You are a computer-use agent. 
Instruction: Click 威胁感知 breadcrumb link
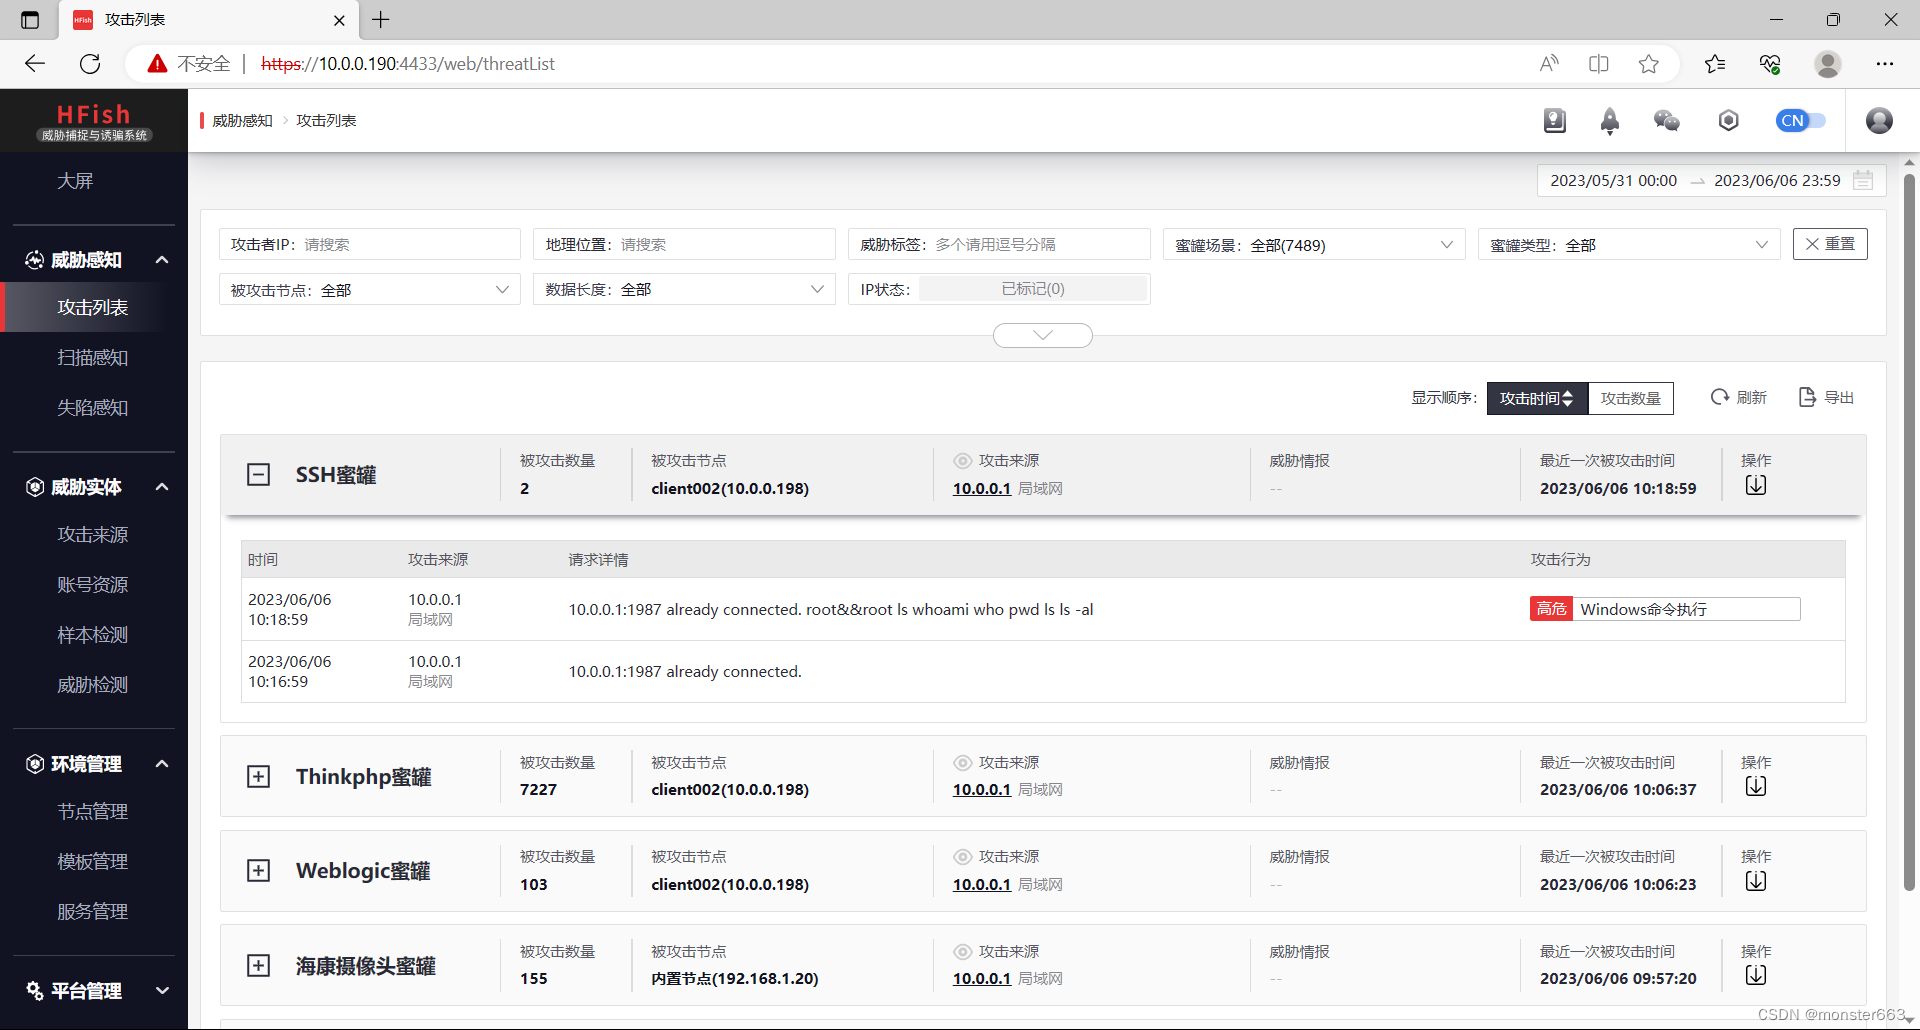coord(242,121)
